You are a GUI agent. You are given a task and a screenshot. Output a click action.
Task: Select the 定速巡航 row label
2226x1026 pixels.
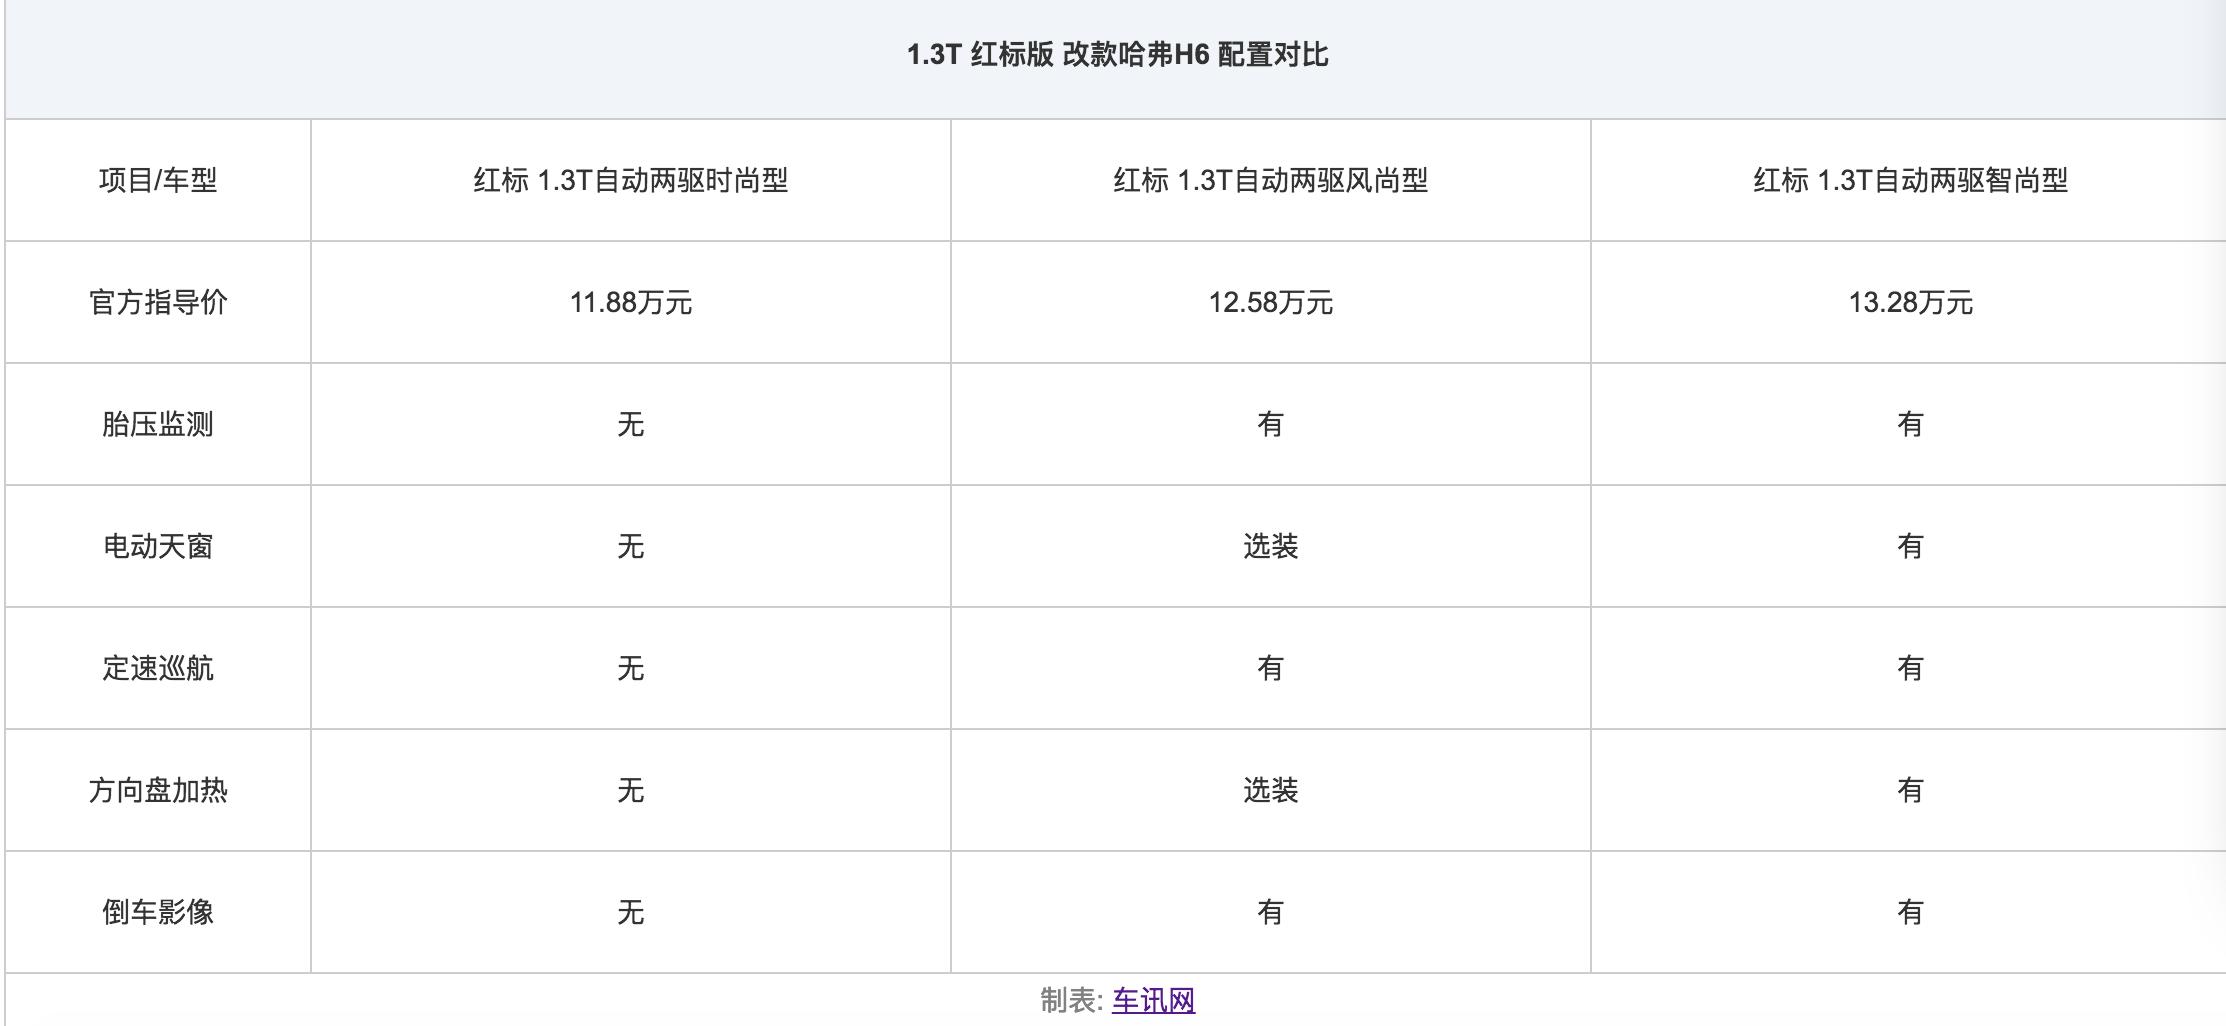coord(158,668)
